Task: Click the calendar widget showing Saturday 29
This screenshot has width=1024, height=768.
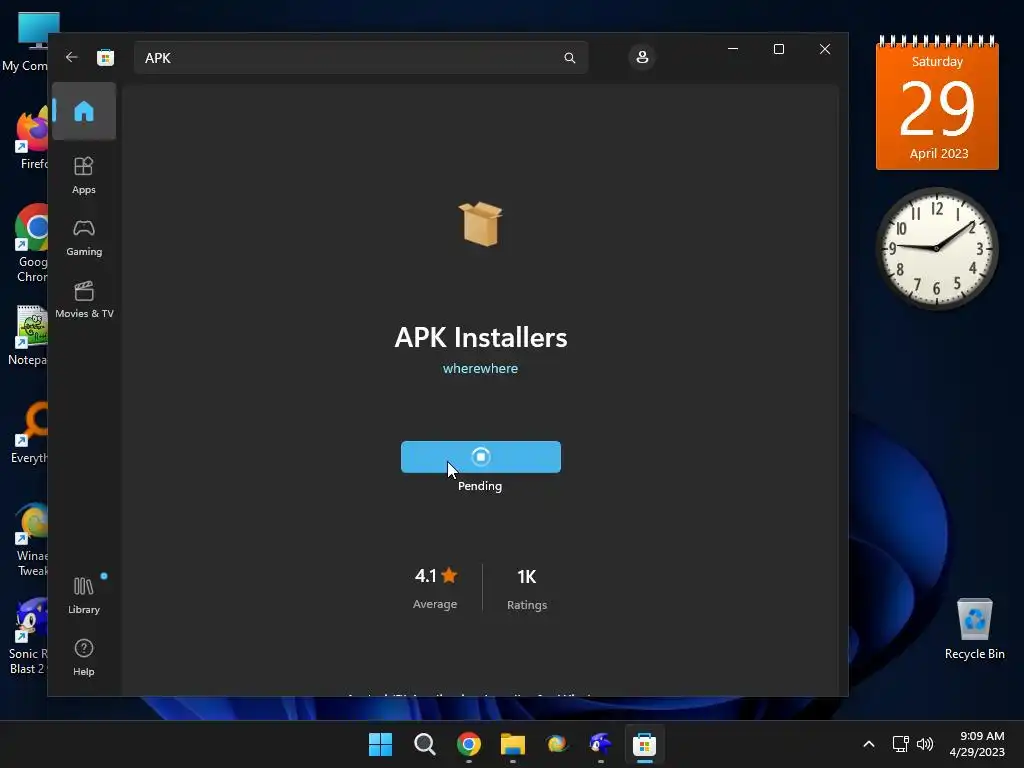Action: point(937,103)
